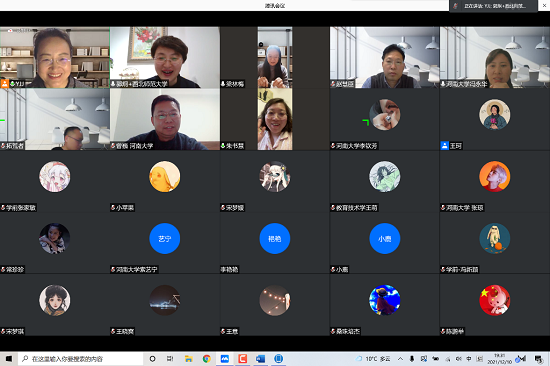Select the 王珂 participant avatar tile
The height and width of the screenshot is (366, 550).
tap(495, 119)
